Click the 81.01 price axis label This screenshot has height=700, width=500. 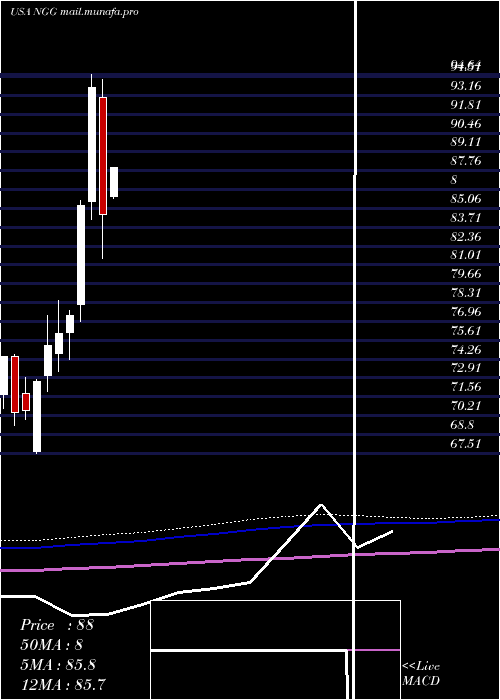(x=466, y=255)
